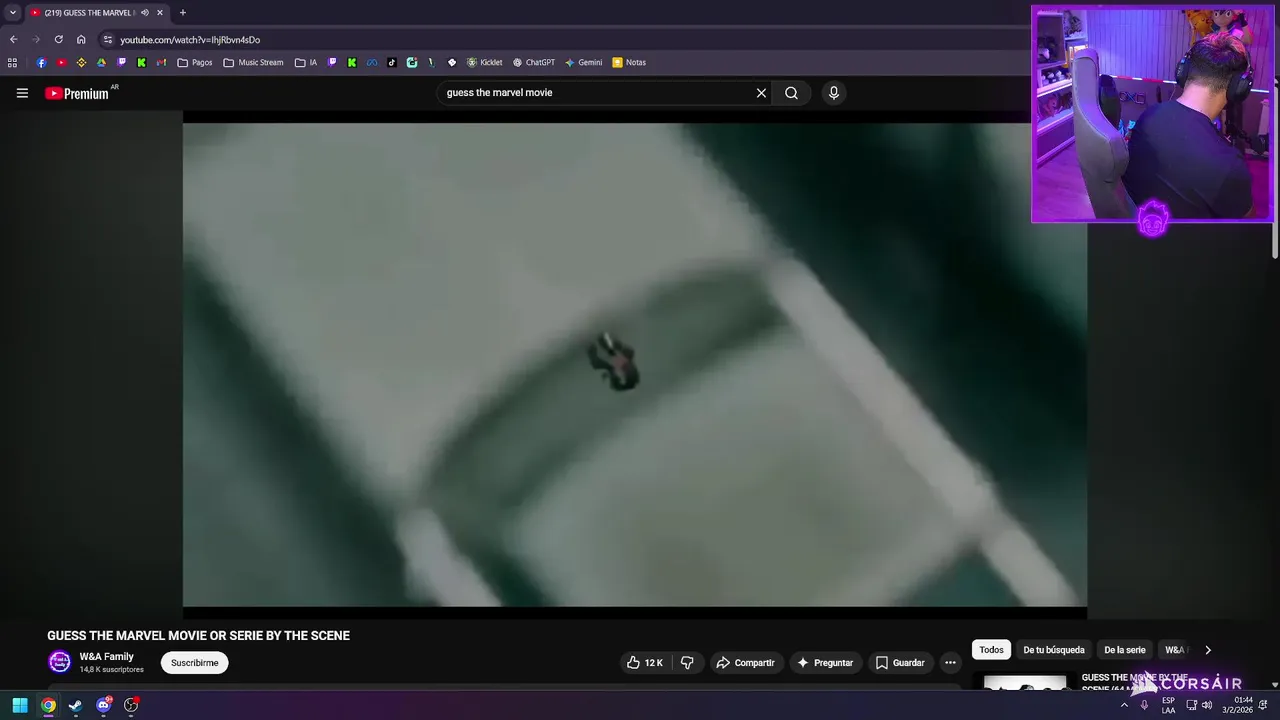Image resolution: width=1280 pixels, height=720 pixels.
Task: View site information icon in address bar
Action: coord(108,40)
